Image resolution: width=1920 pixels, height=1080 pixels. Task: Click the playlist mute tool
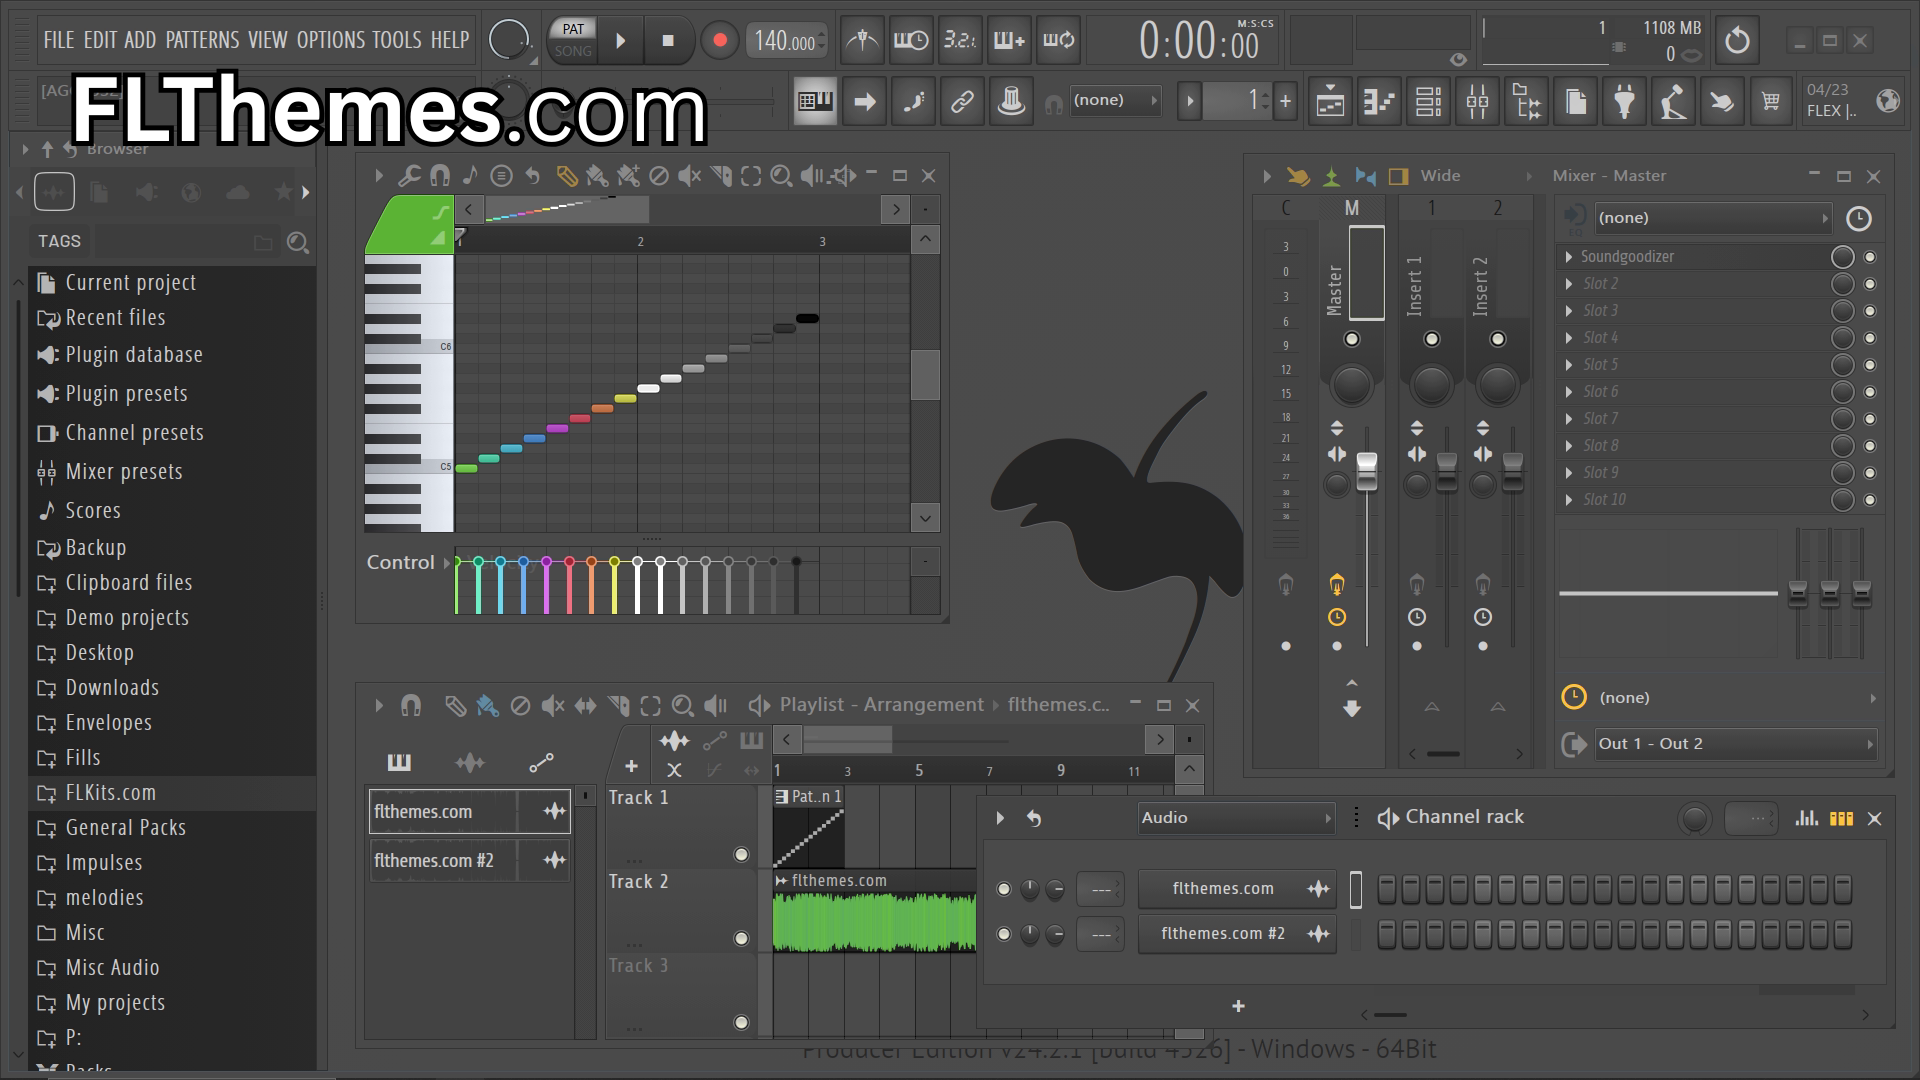point(552,706)
